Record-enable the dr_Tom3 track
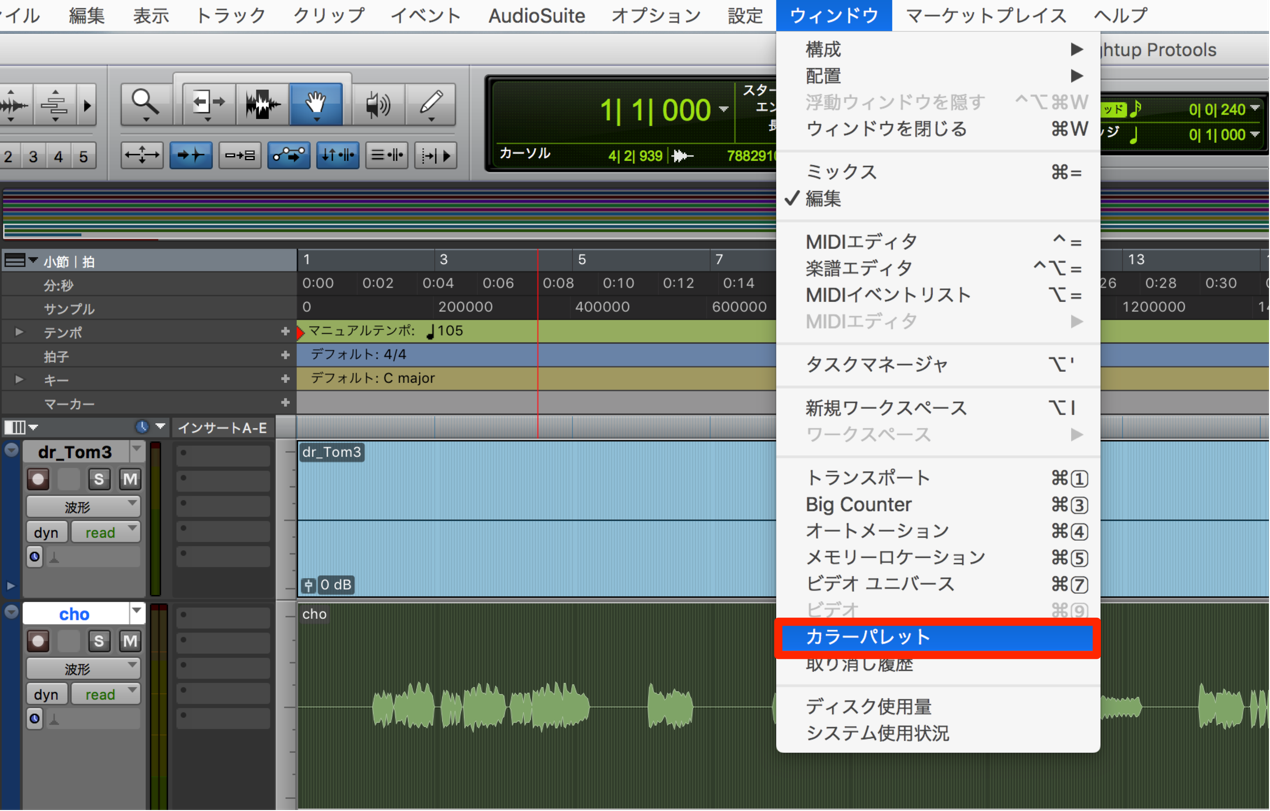Viewport: 1270px width, 811px height. click(x=38, y=479)
